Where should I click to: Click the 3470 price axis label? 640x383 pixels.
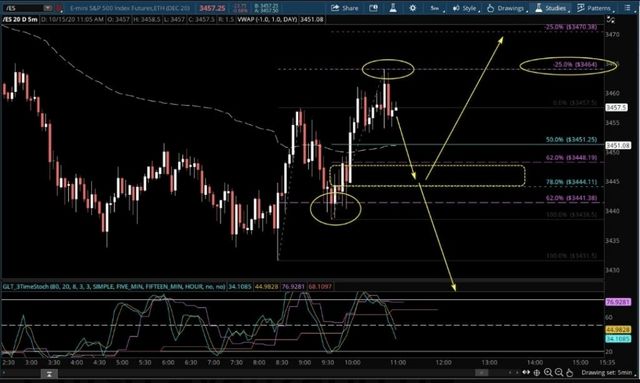point(612,35)
